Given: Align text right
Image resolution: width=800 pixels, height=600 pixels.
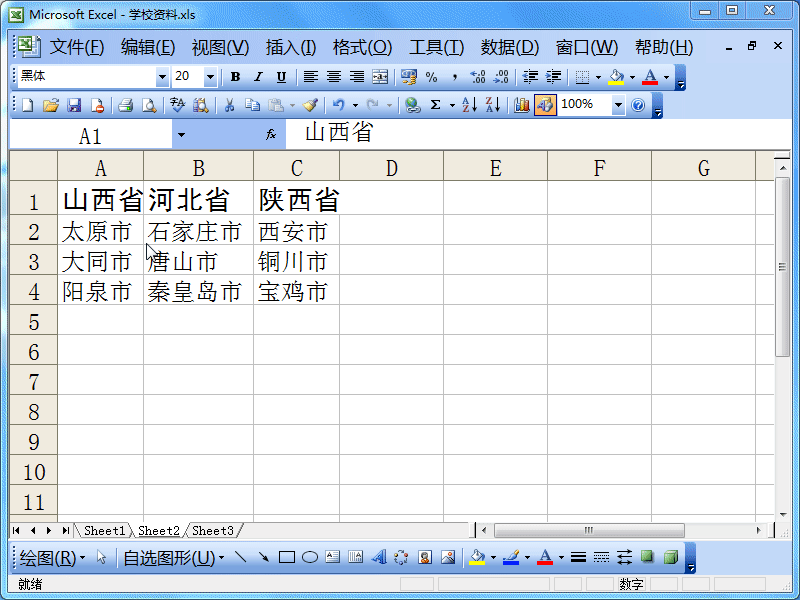Looking at the screenshot, I should click(357, 77).
